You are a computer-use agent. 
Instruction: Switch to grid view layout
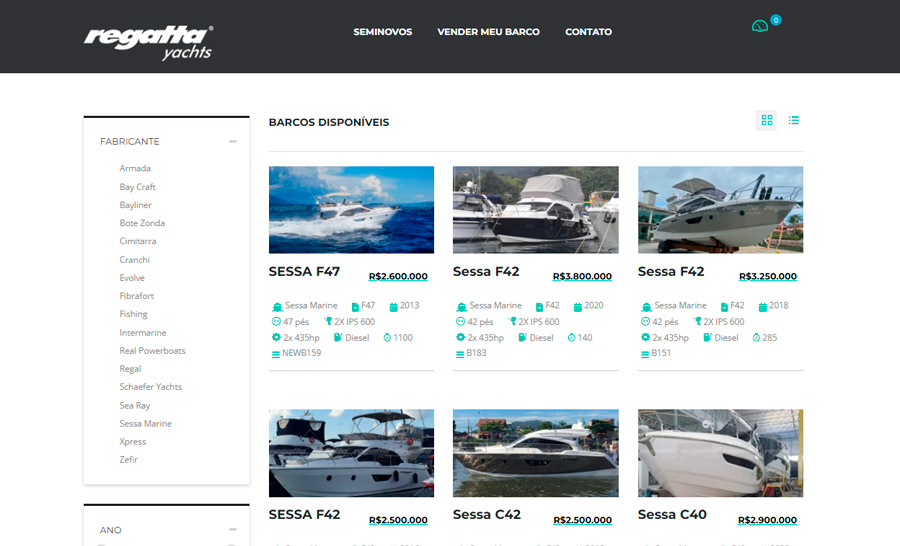(x=766, y=120)
